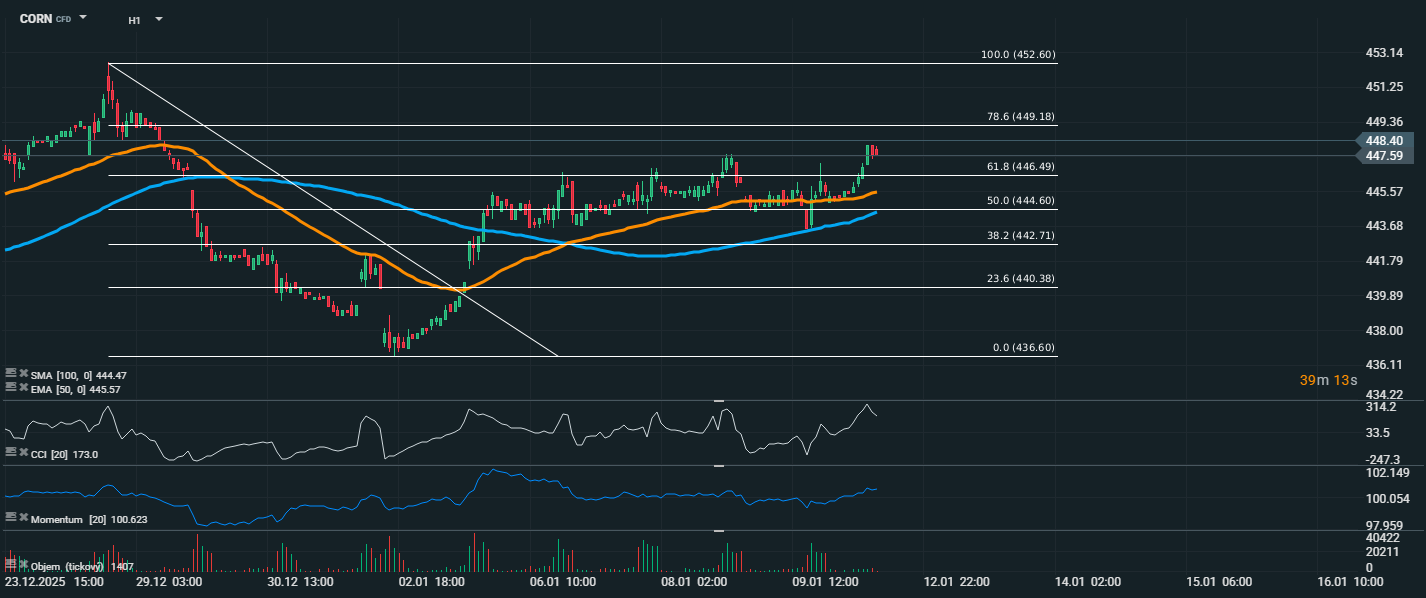Click the CORN instrument name
Viewport: 1426px width, 598px height.
coord(36,18)
